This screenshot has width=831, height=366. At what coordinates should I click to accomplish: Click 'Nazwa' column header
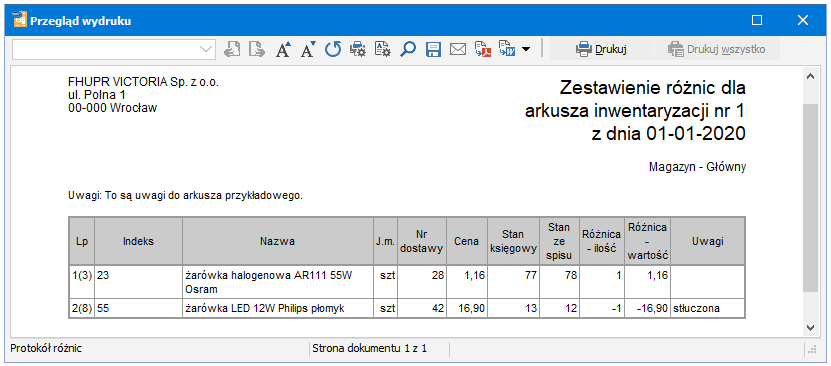click(278, 241)
